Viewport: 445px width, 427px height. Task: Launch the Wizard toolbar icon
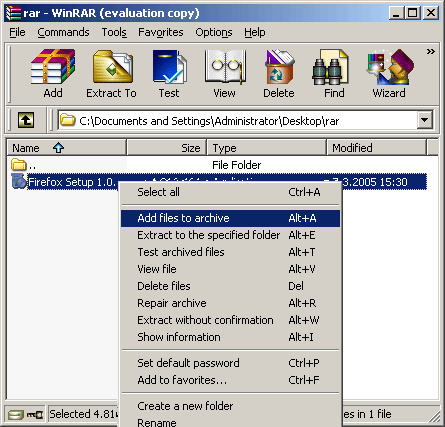point(389,67)
